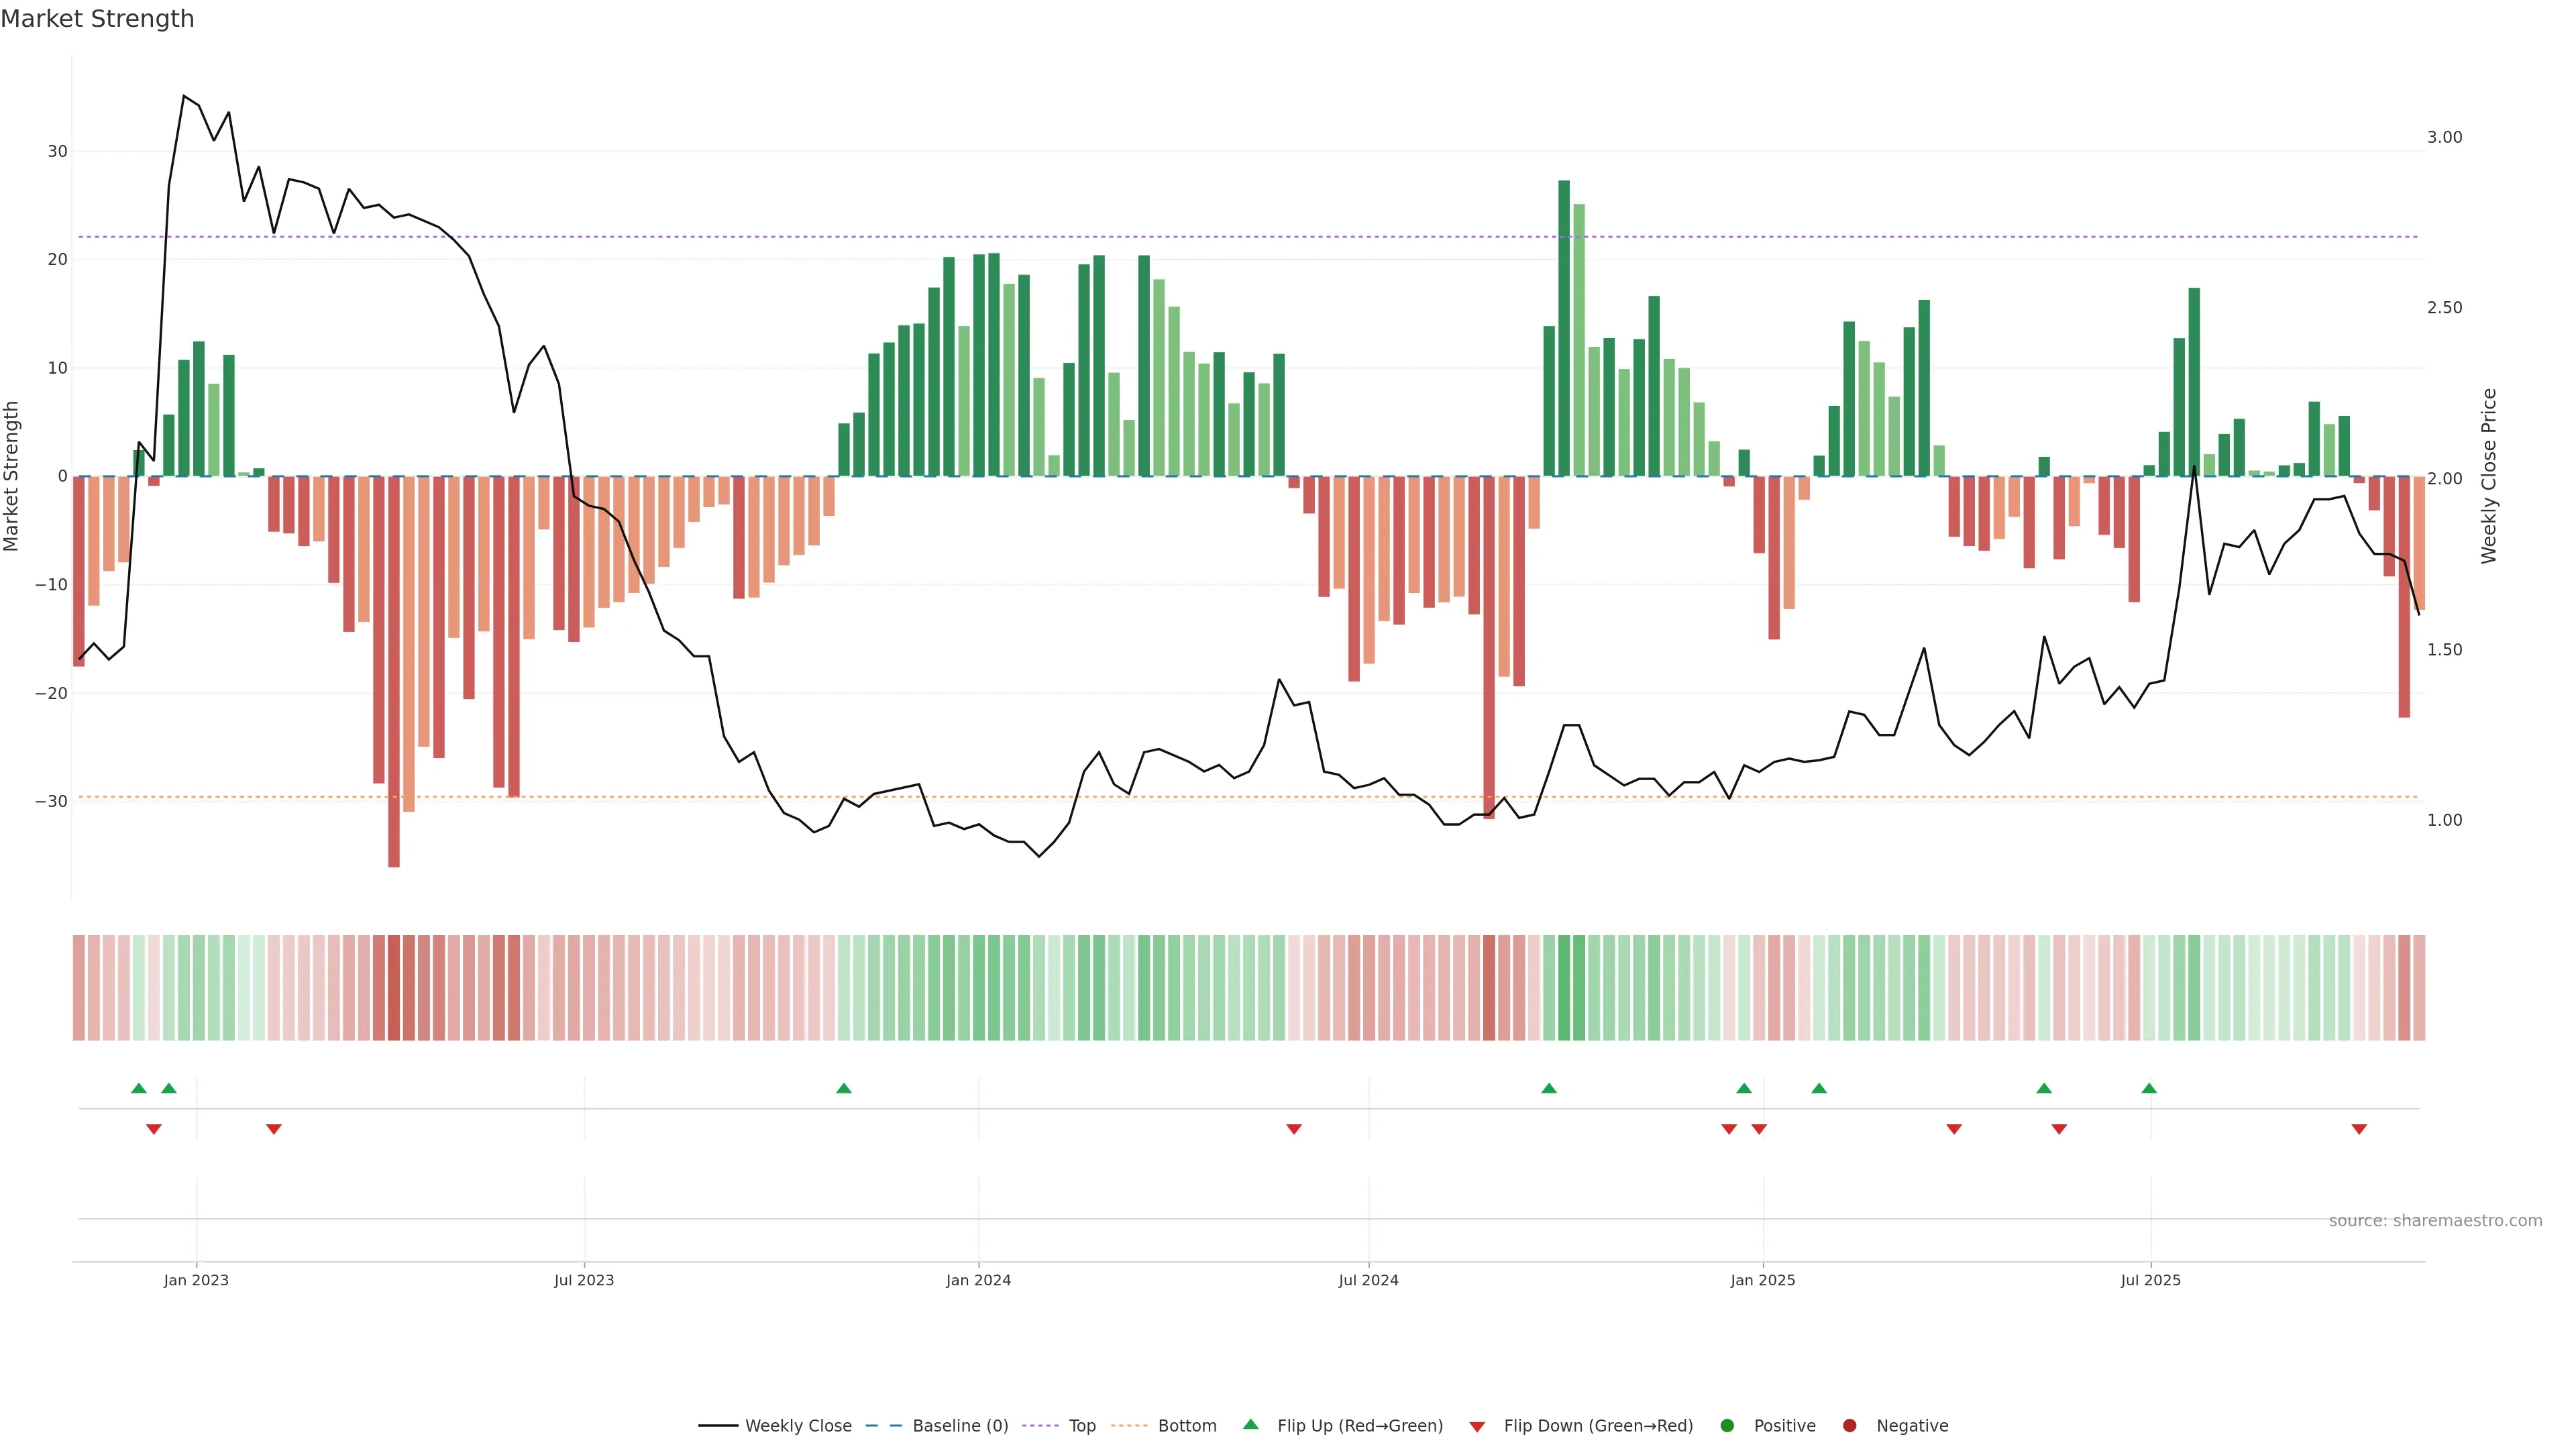Click the source: sharemaestro.com text

(x=2435, y=1221)
